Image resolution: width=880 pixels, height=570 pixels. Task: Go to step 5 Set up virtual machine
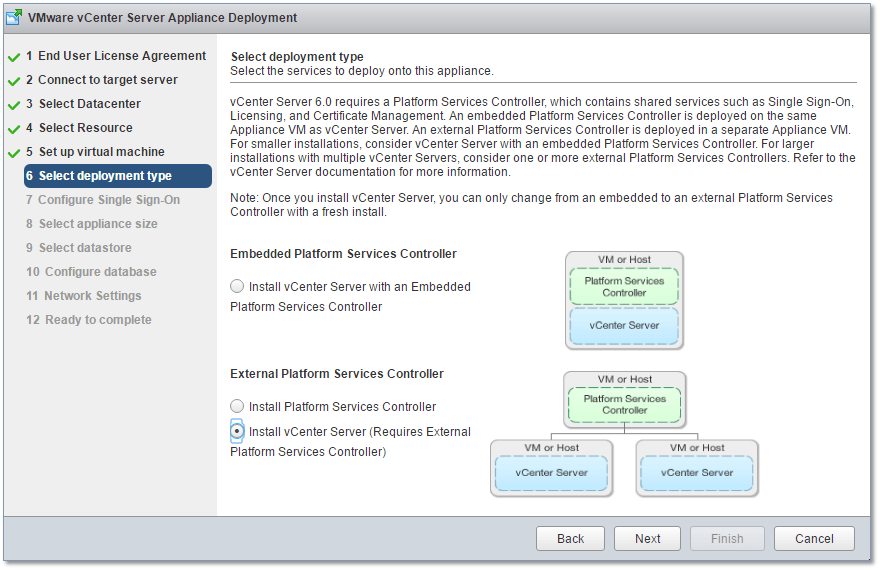(95, 152)
